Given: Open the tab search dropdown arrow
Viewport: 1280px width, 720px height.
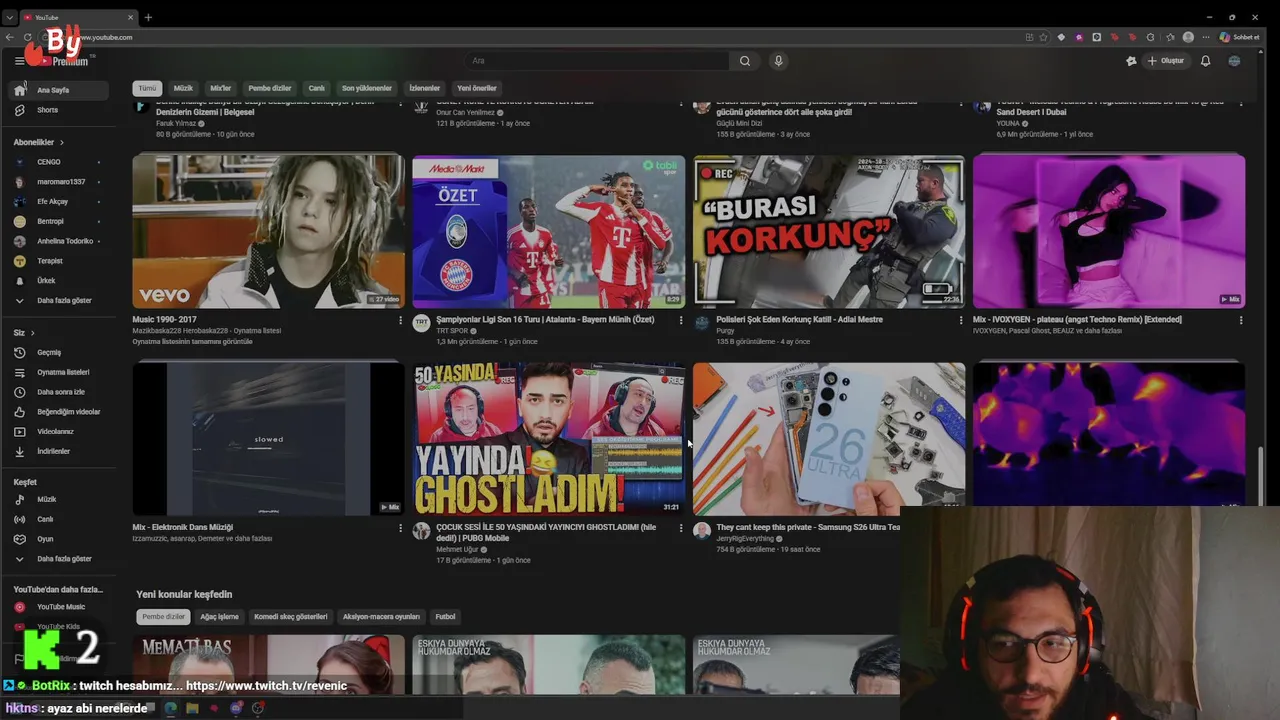Looking at the screenshot, I should 10,17.
